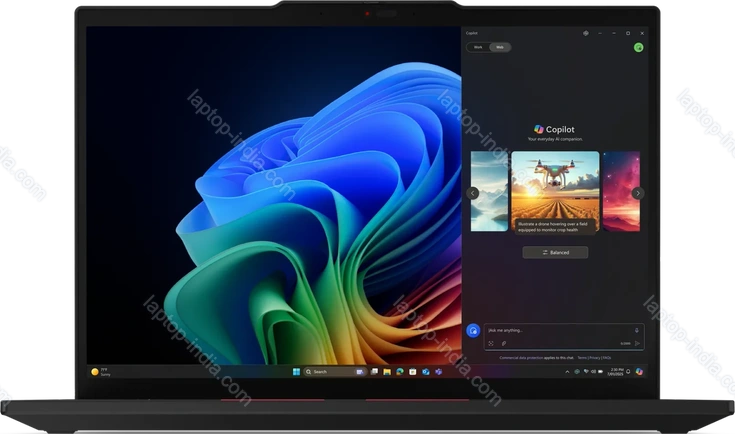Select the drone over field suggestion card

(x=555, y=191)
